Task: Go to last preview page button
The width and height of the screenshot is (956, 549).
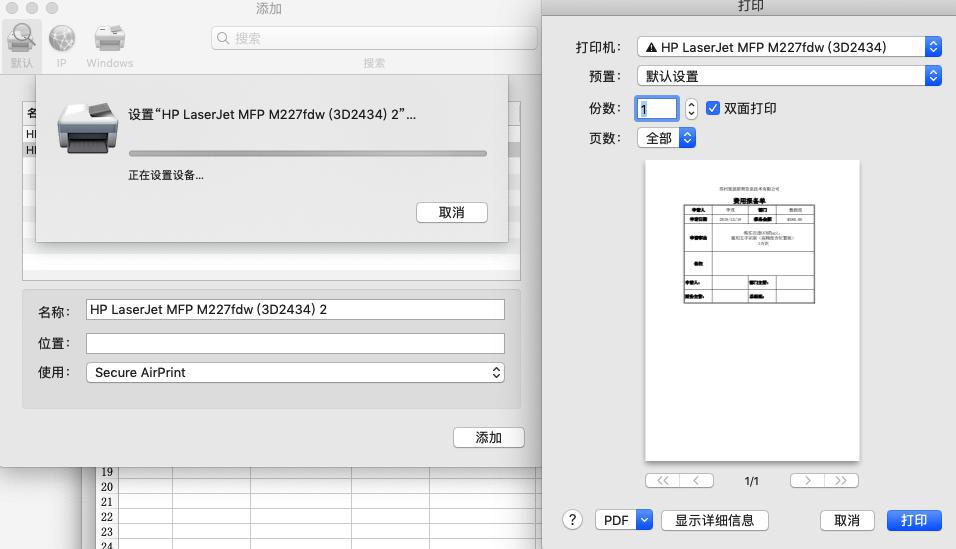Action: [x=841, y=481]
